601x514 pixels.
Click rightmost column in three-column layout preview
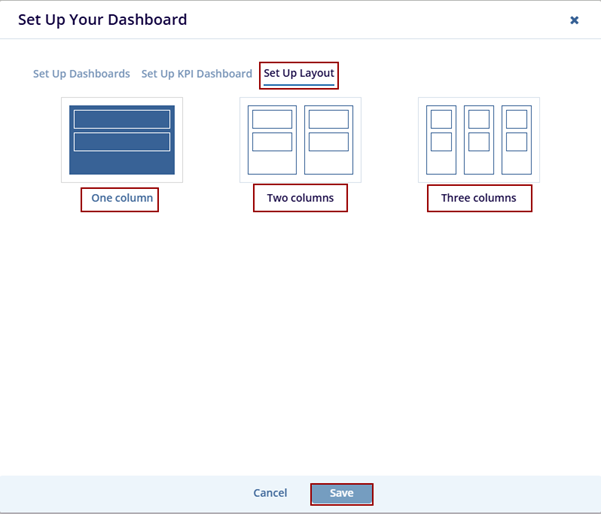coord(516,140)
